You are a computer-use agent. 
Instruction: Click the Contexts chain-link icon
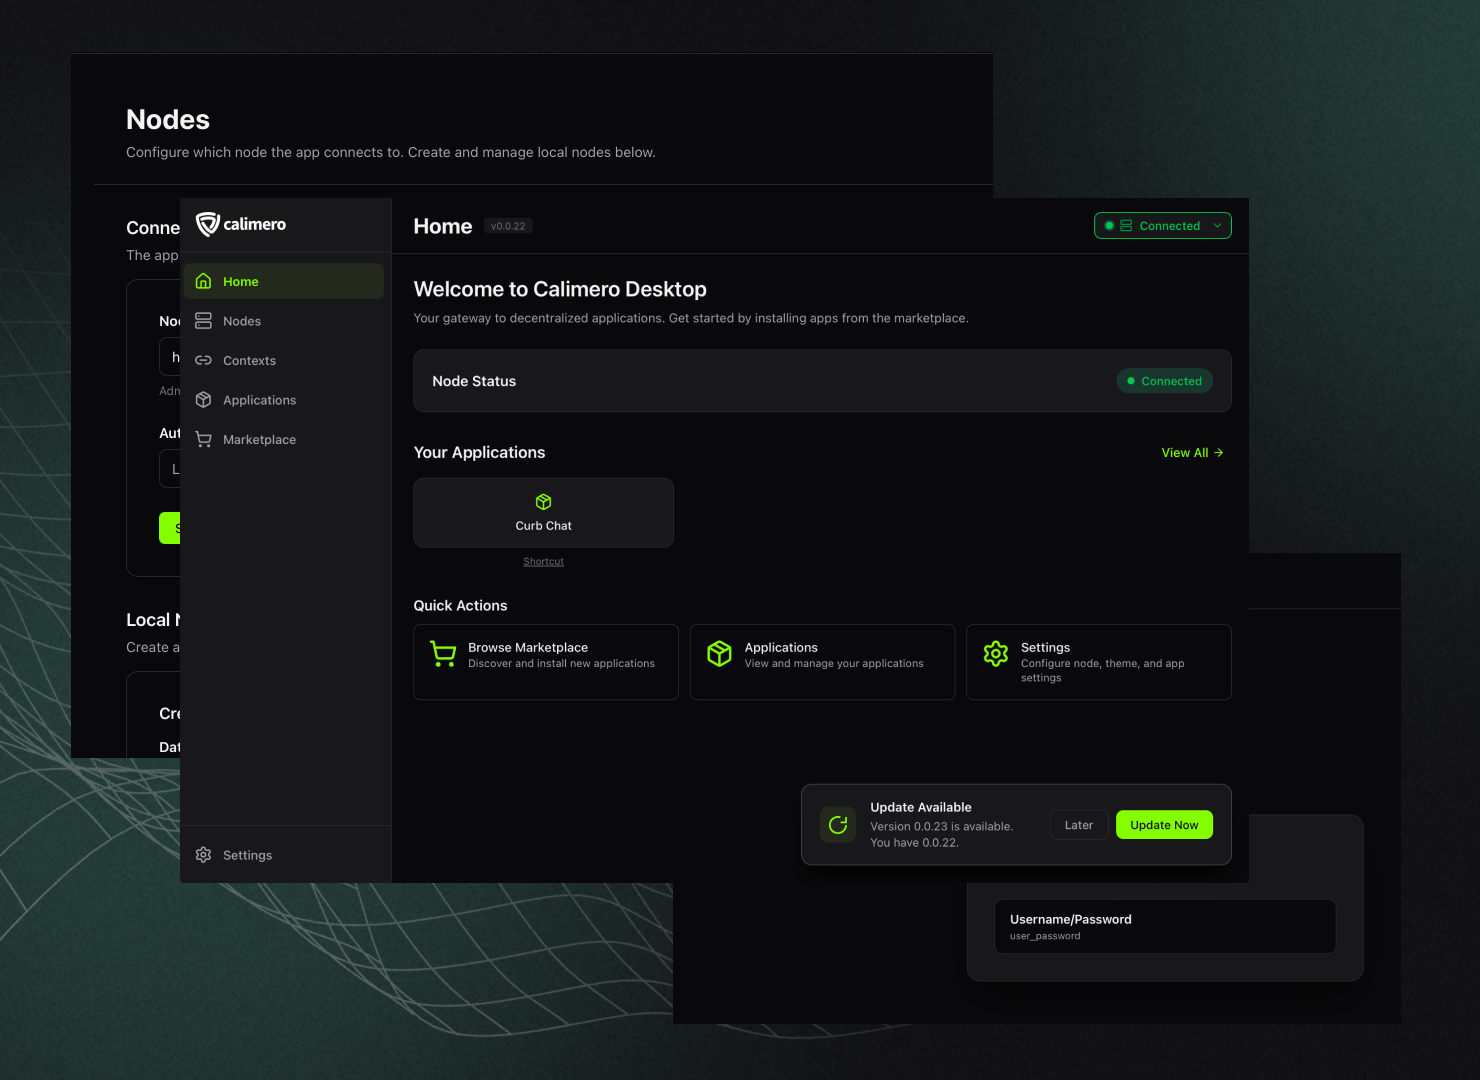(x=203, y=360)
